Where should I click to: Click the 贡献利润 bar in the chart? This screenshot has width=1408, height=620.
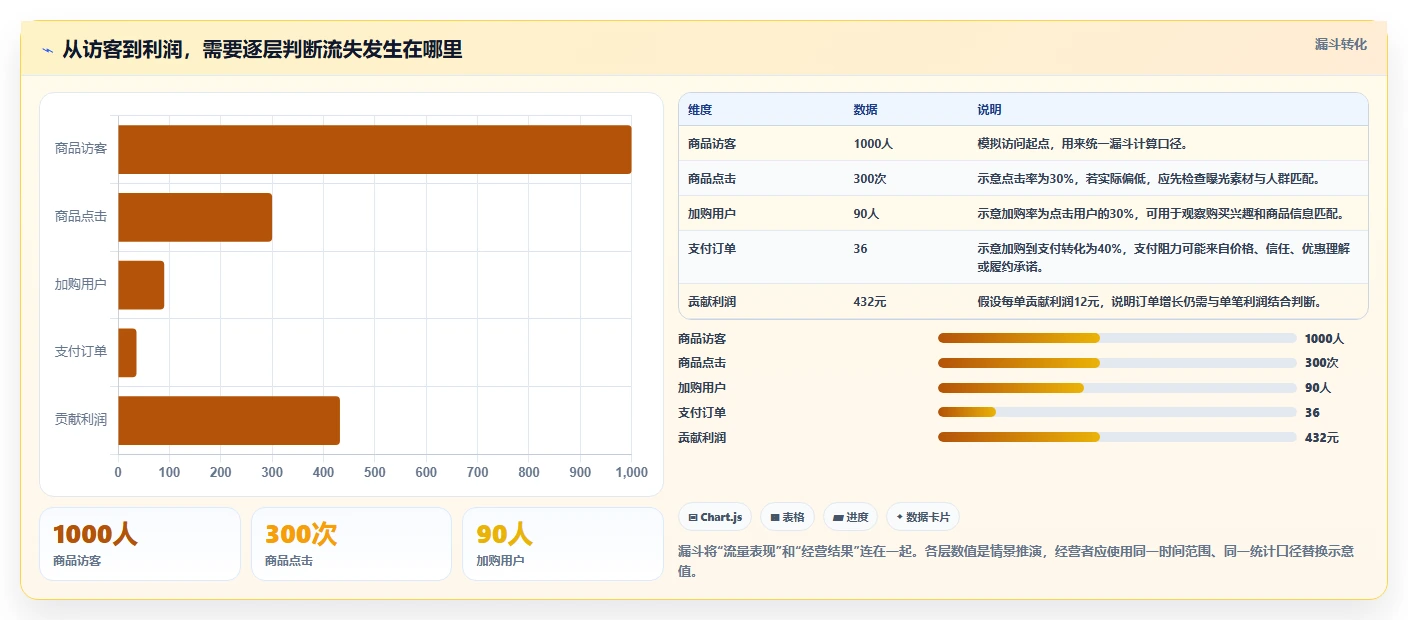click(229, 420)
